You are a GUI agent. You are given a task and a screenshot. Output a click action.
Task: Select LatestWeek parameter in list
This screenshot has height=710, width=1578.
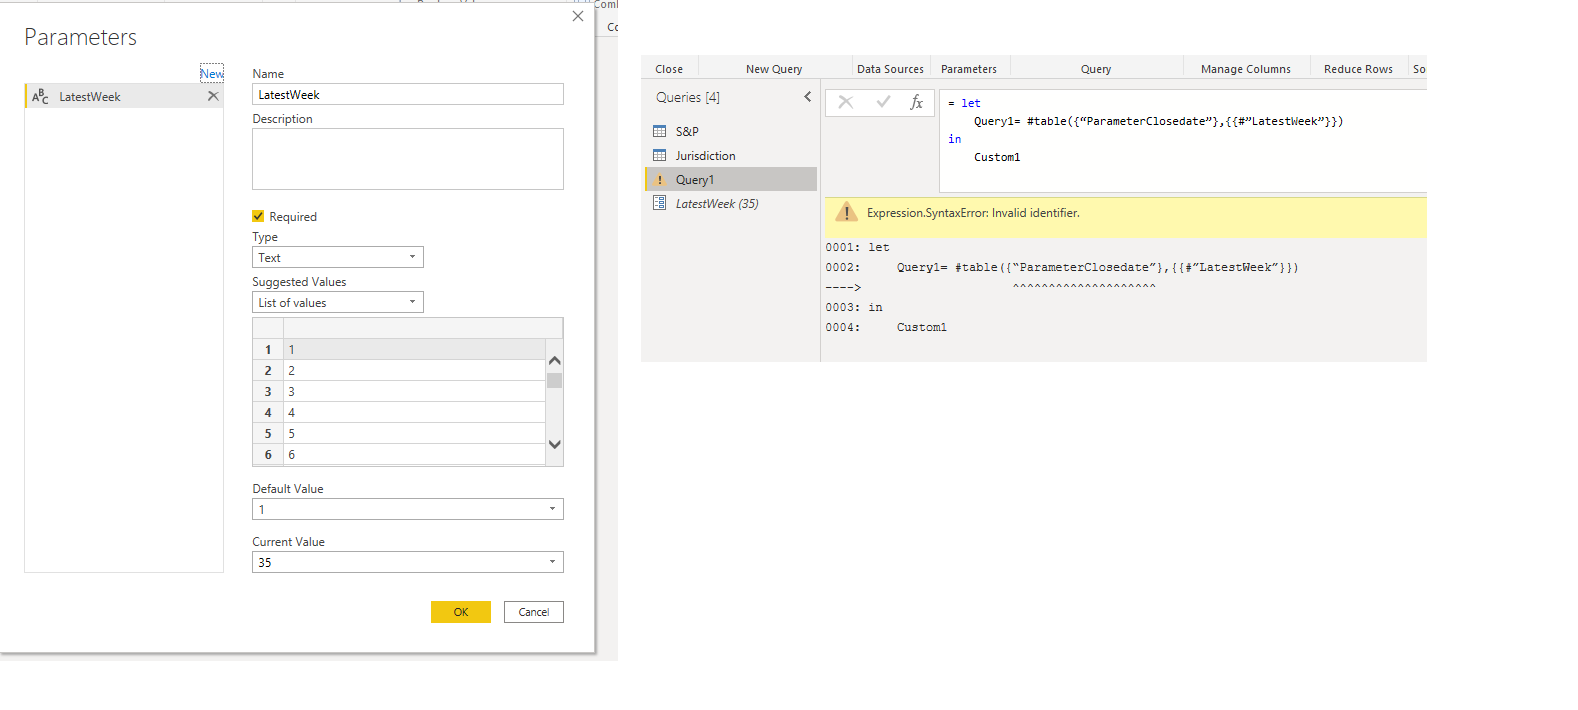[x=123, y=96]
